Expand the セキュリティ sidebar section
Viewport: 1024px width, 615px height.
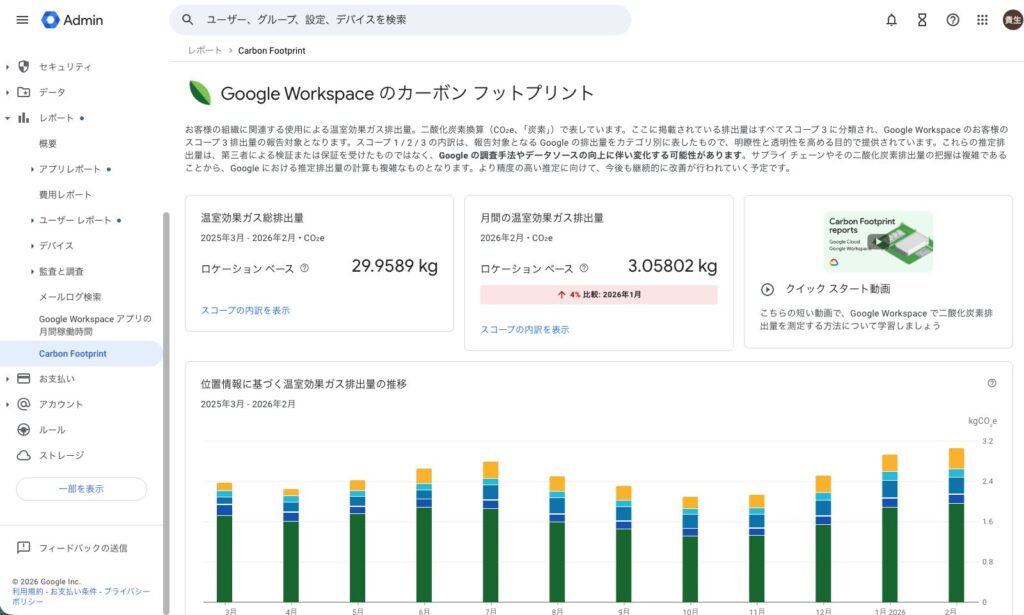pyautogui.click(x=8, y=67)
